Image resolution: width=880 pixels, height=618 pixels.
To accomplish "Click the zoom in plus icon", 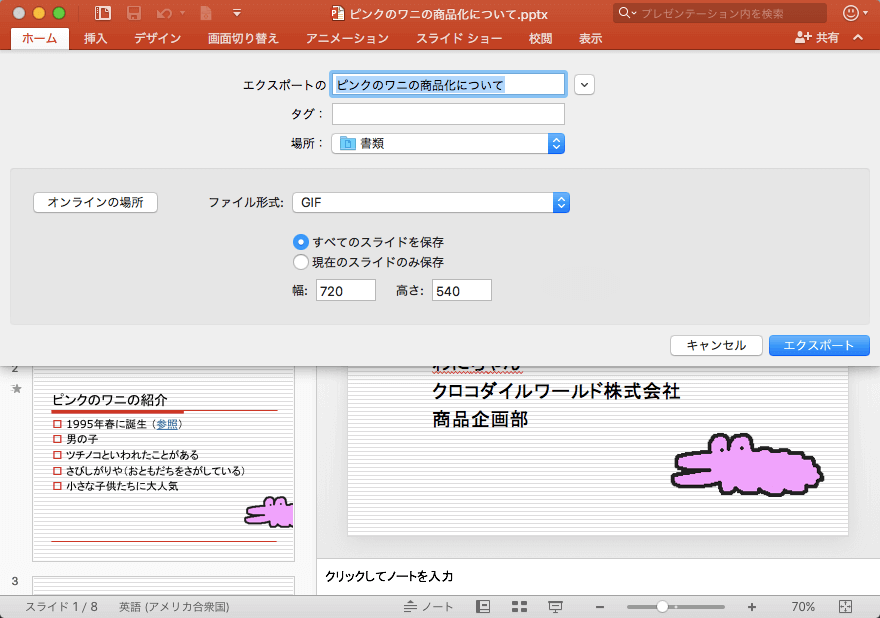I will click(x=751, y=607).
